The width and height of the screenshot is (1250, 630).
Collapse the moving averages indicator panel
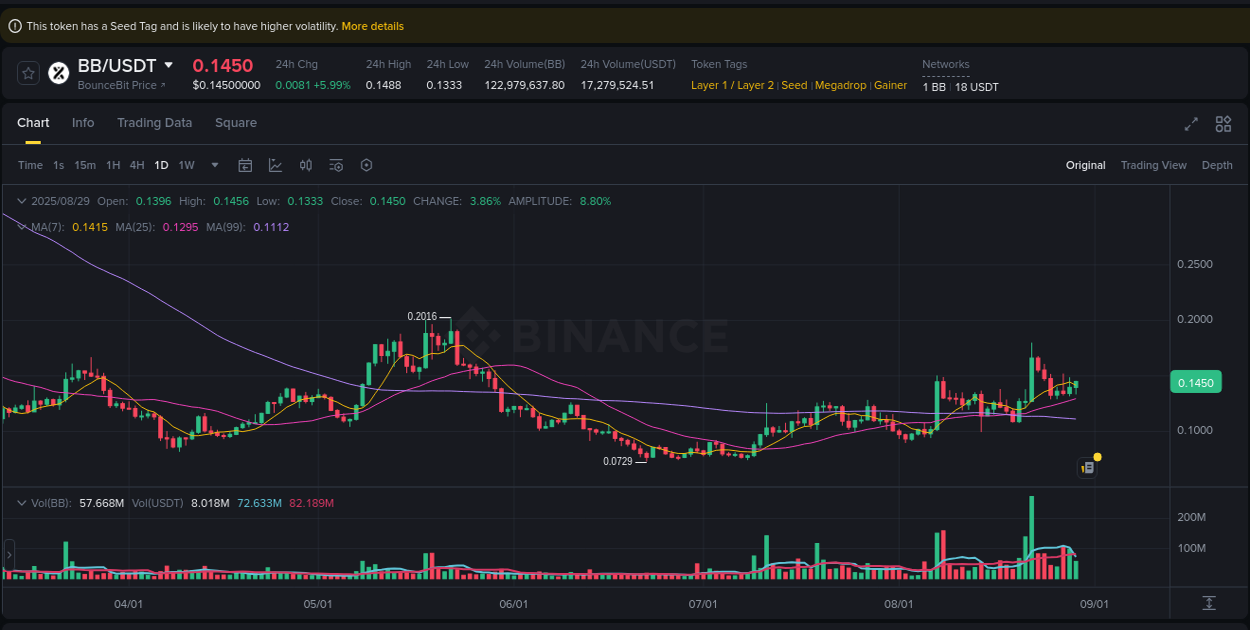pos(20,227)
